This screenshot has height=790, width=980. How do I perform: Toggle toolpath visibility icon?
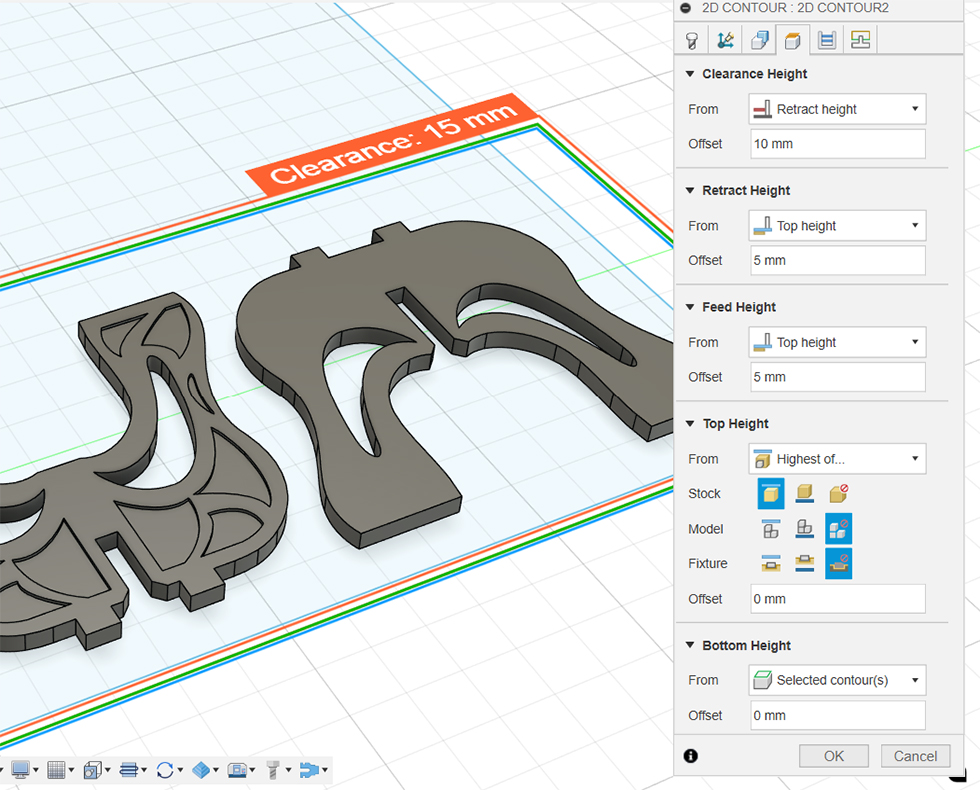pos(129,769)
